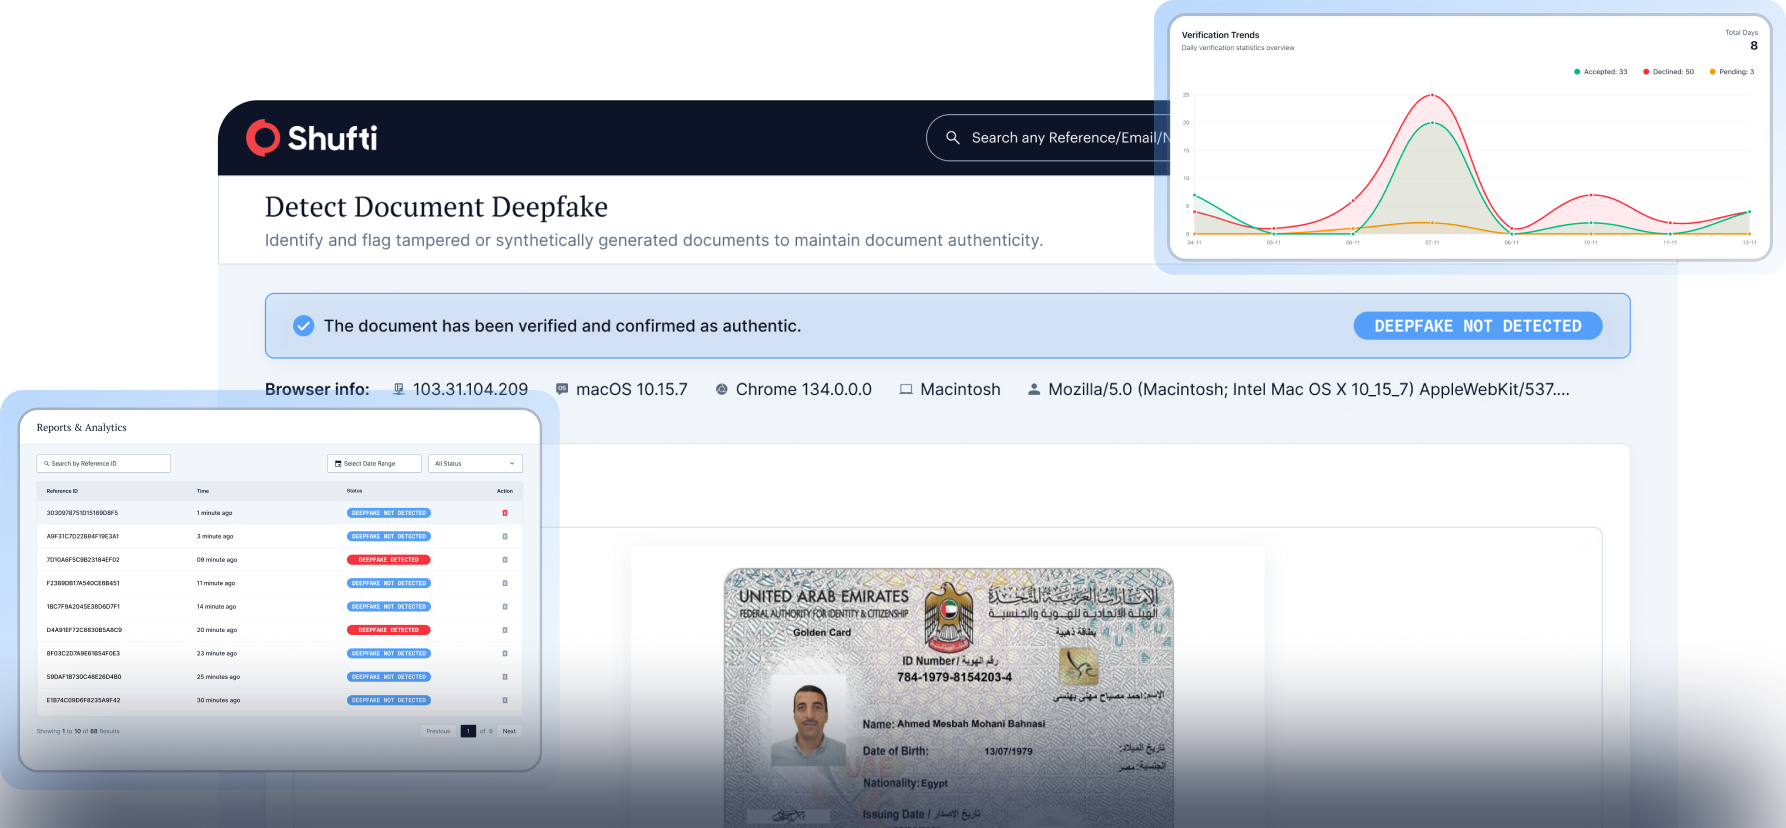Go to the Next results page
Screen dimensions: 1786x828
[509, 731]
